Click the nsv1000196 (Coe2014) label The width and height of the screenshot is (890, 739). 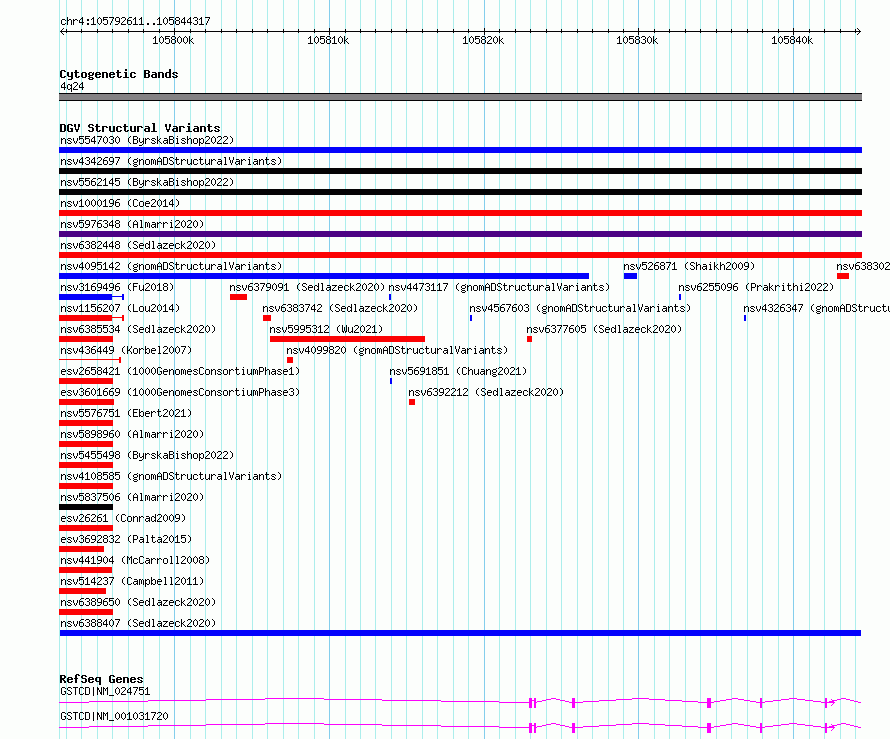[120, 203]
